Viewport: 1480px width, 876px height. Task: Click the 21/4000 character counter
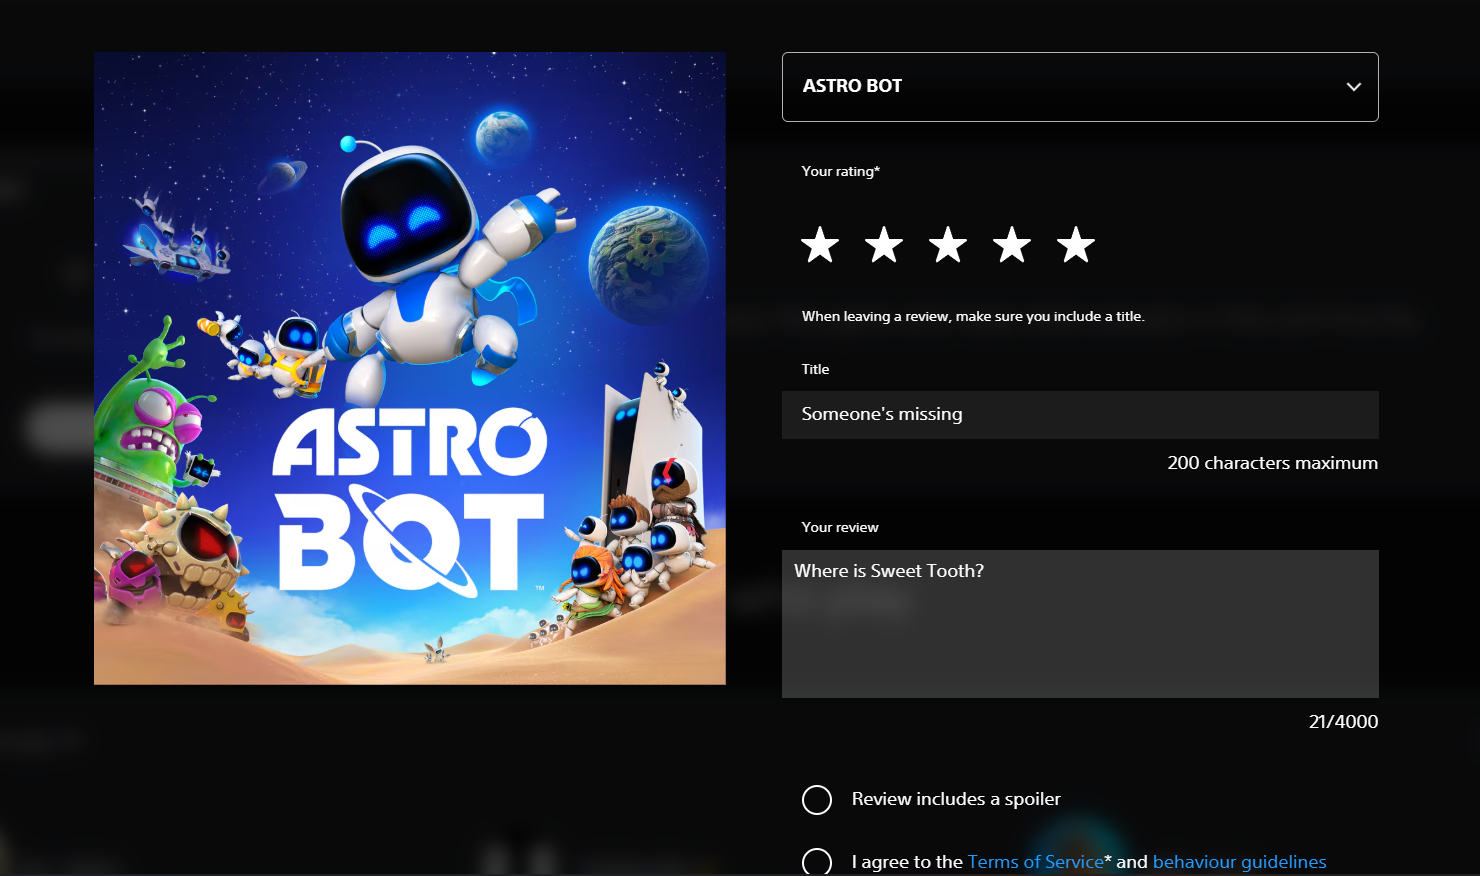click(1342, 722)
